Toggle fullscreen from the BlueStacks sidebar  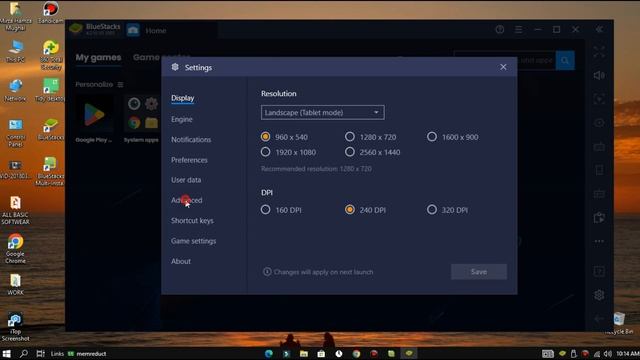pos(599,52)
